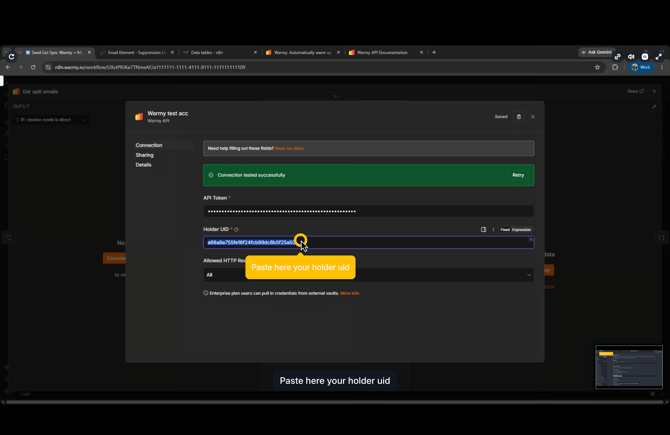Viewport: 670px width, 435px height.
Task: Click the Ask Gemini button
Action: click(597, 52)
